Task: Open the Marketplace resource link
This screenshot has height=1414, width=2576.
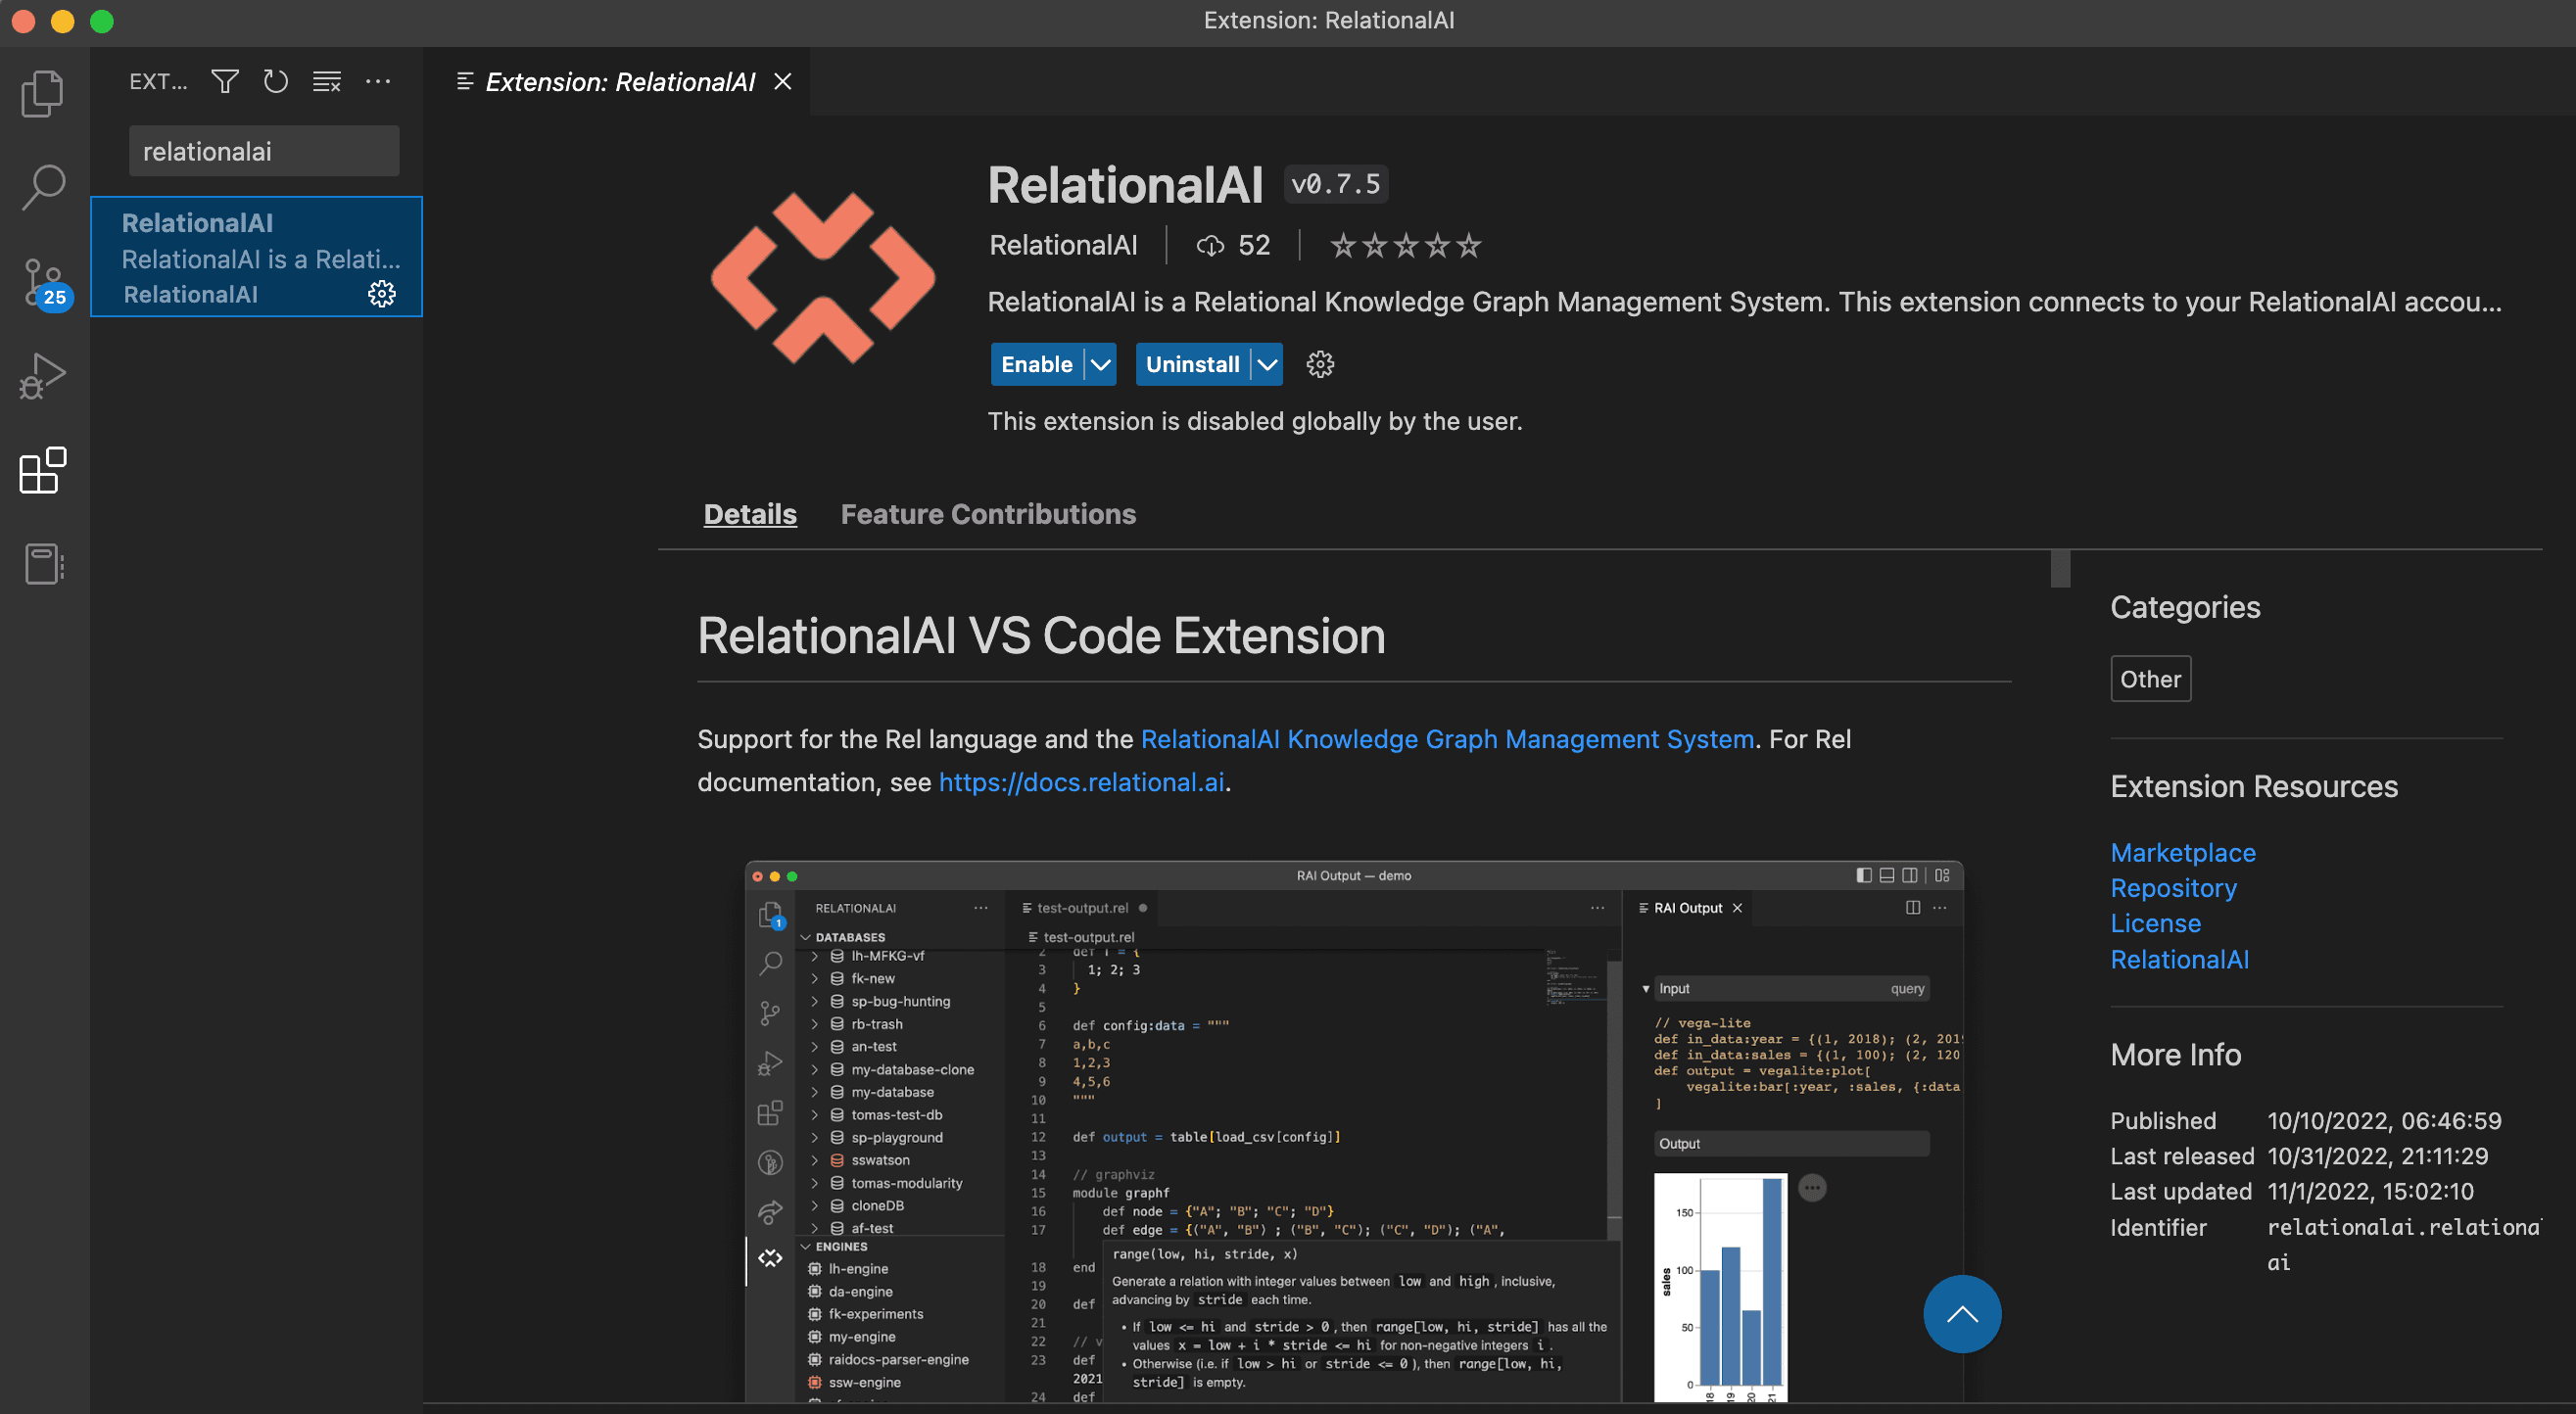Action: coord(2182,852)
